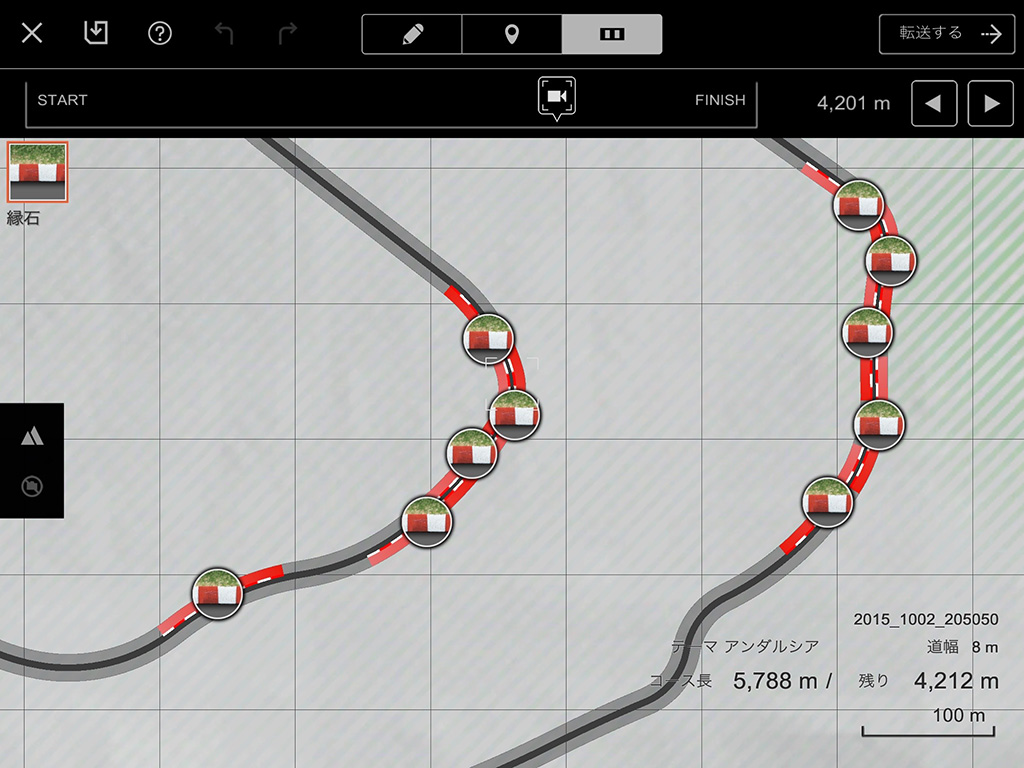This screenshot has height=768, width=1024.
Task: Switch to the pencil drawing tab
Action: coord(411,34)
